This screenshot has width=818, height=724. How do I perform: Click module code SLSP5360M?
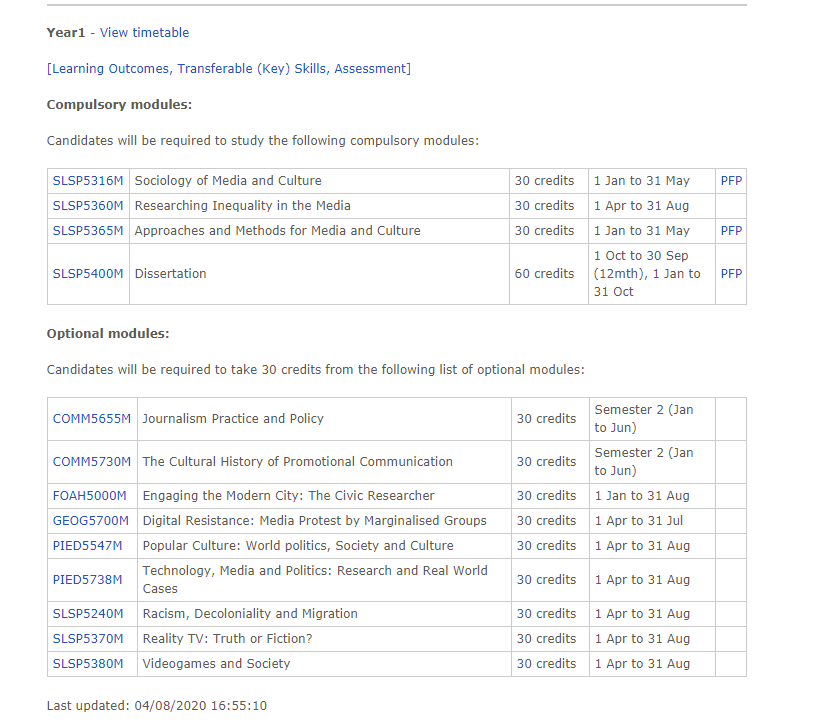(88, 206)
